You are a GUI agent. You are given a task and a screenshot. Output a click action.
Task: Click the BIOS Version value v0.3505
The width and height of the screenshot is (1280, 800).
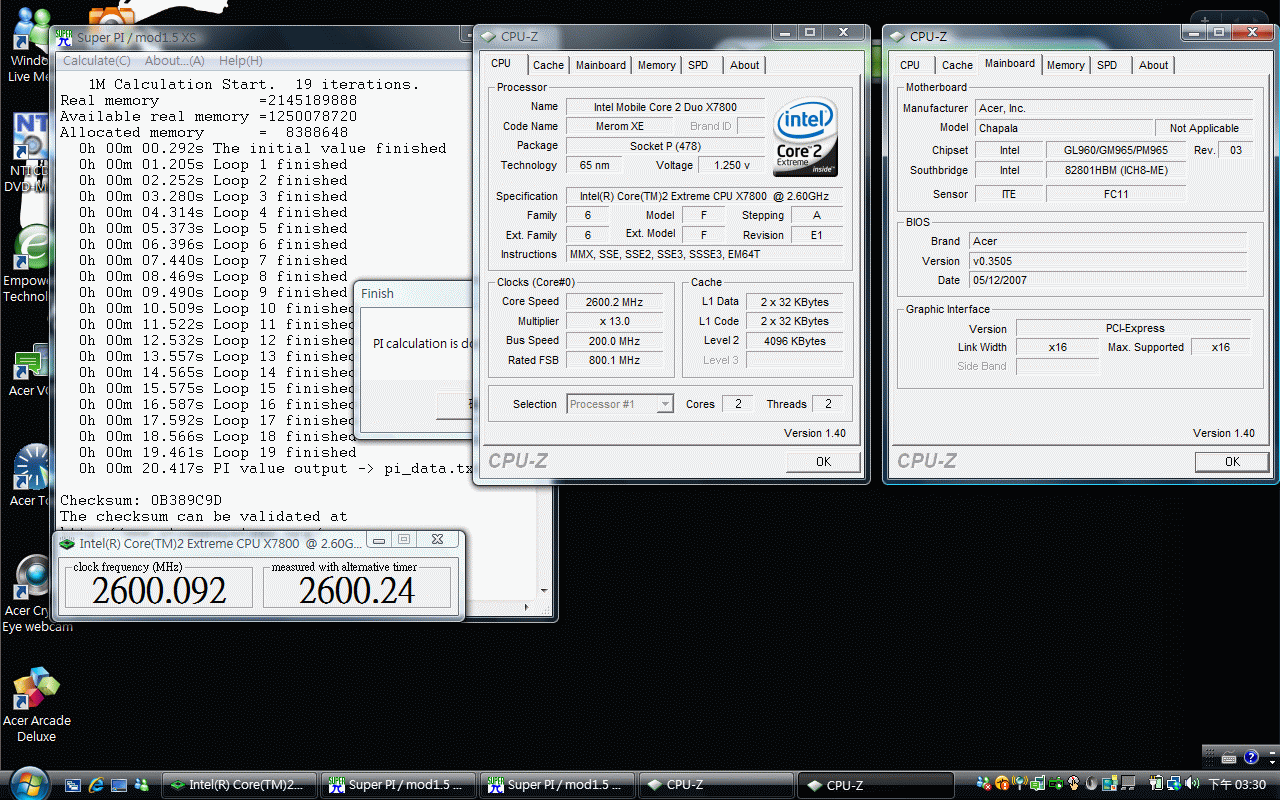1109,261
